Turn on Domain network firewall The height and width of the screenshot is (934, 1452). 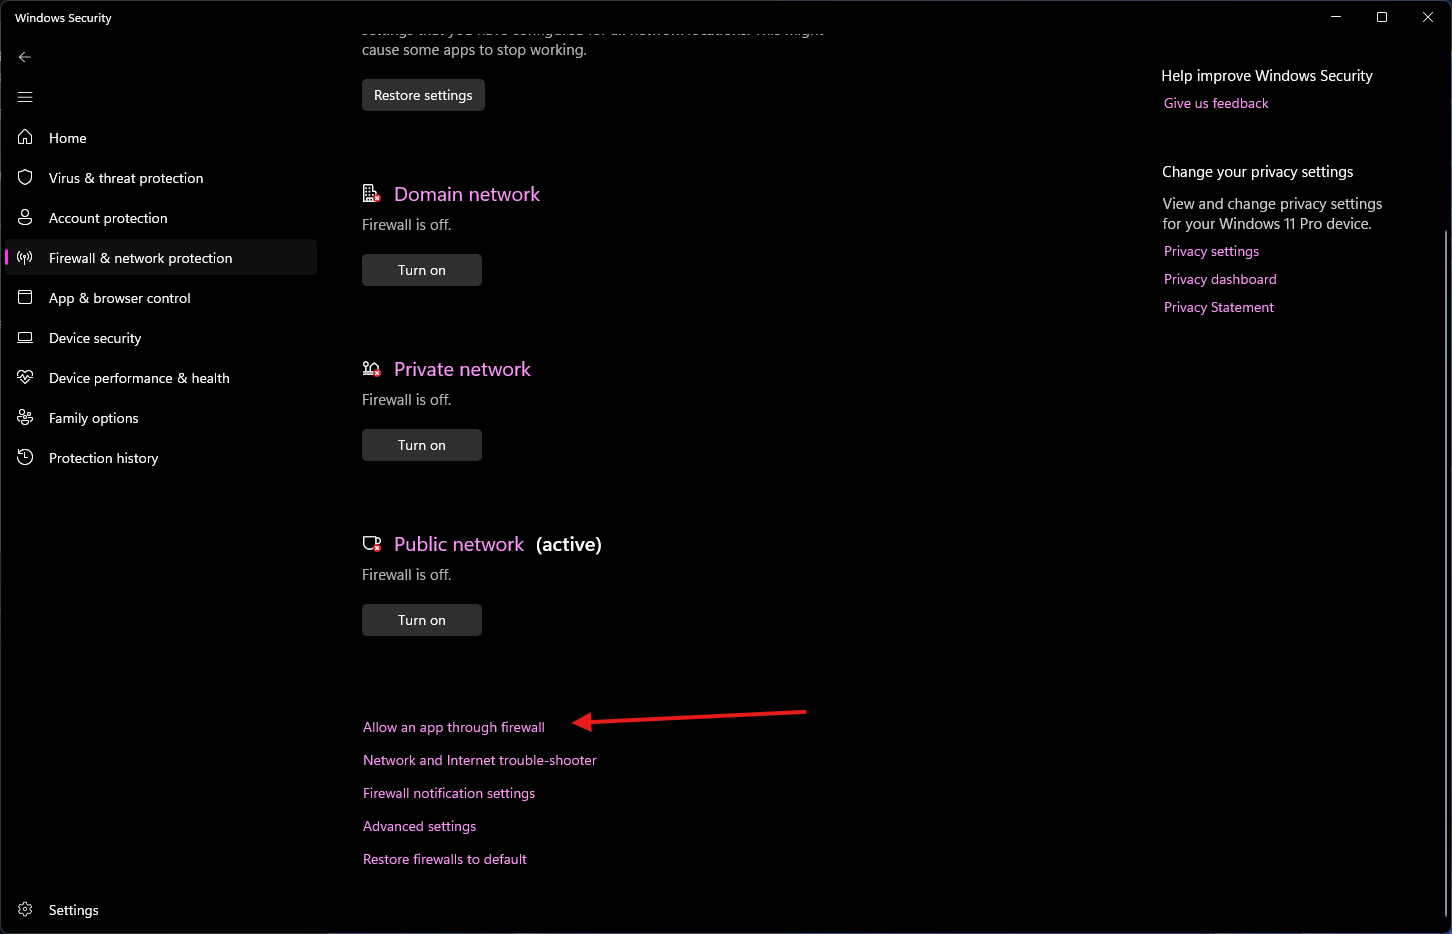[x=422, y=270]
